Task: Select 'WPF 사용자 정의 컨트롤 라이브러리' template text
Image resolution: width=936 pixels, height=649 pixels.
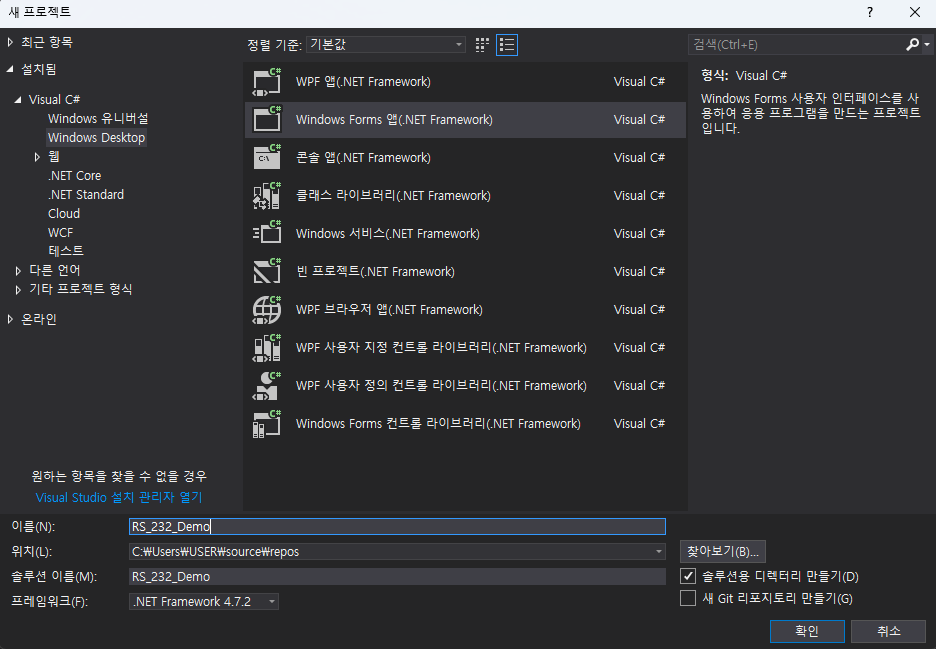Action: tap(441, 386)
